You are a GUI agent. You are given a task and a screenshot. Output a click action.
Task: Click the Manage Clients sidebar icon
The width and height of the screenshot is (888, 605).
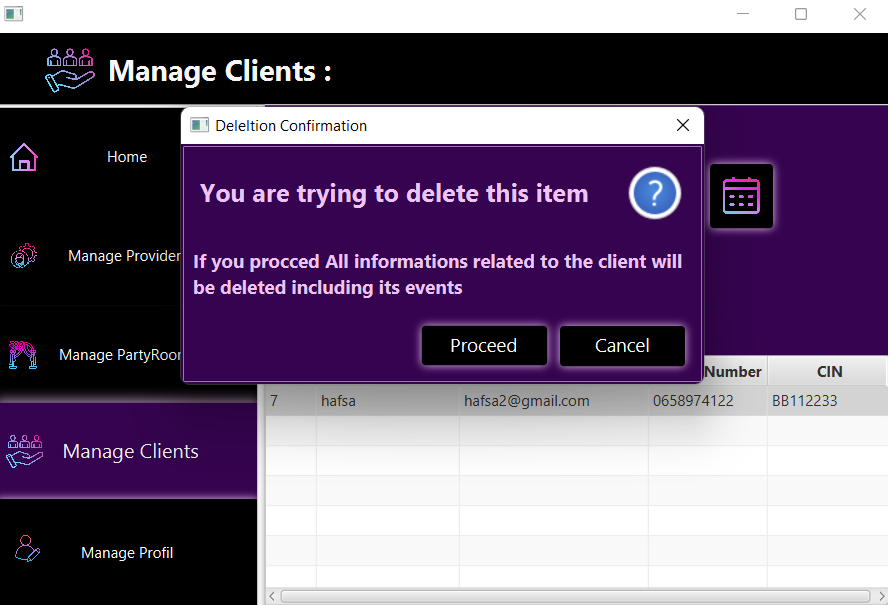tap(24, 451)
